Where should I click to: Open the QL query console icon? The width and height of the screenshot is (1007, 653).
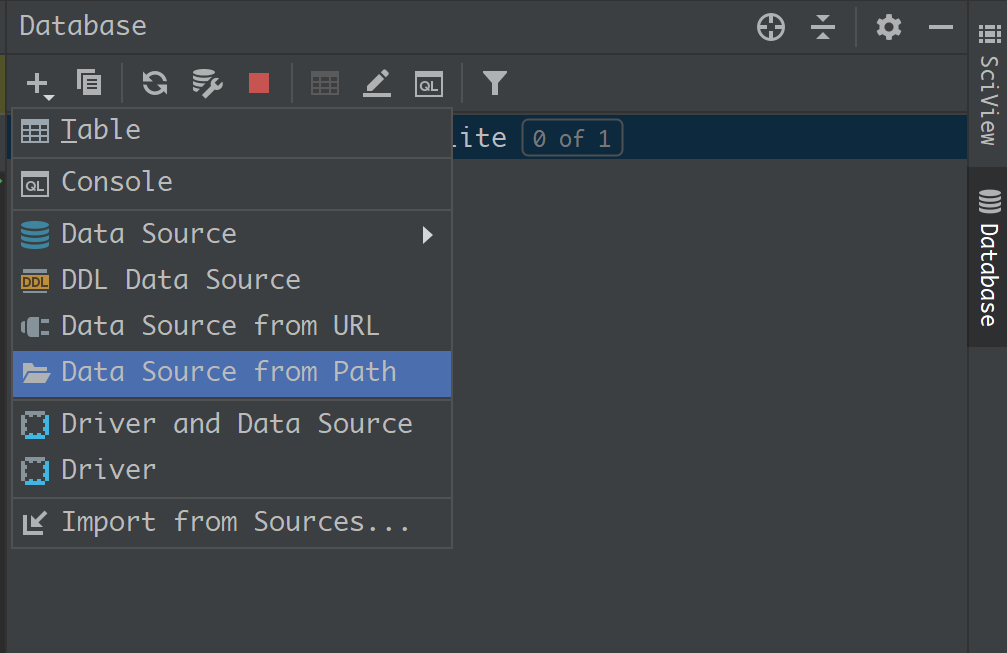tap(428, 83)
